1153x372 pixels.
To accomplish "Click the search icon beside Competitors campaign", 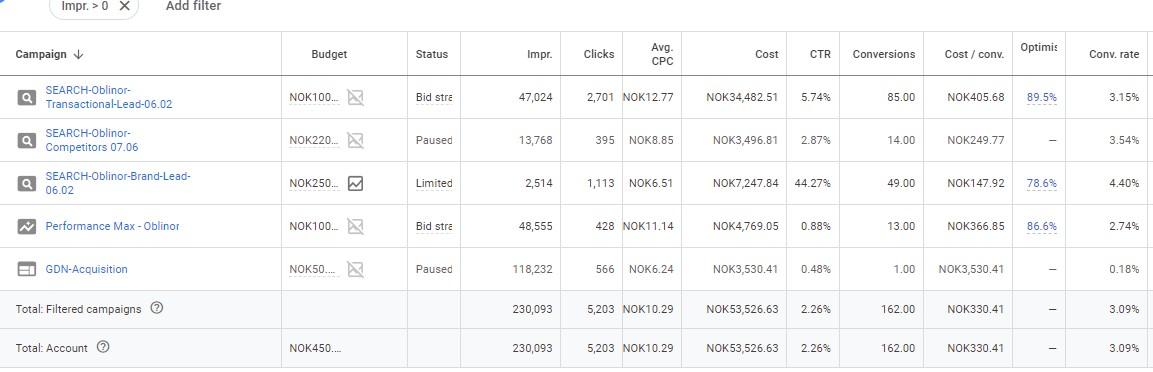I will click(26, 140).
